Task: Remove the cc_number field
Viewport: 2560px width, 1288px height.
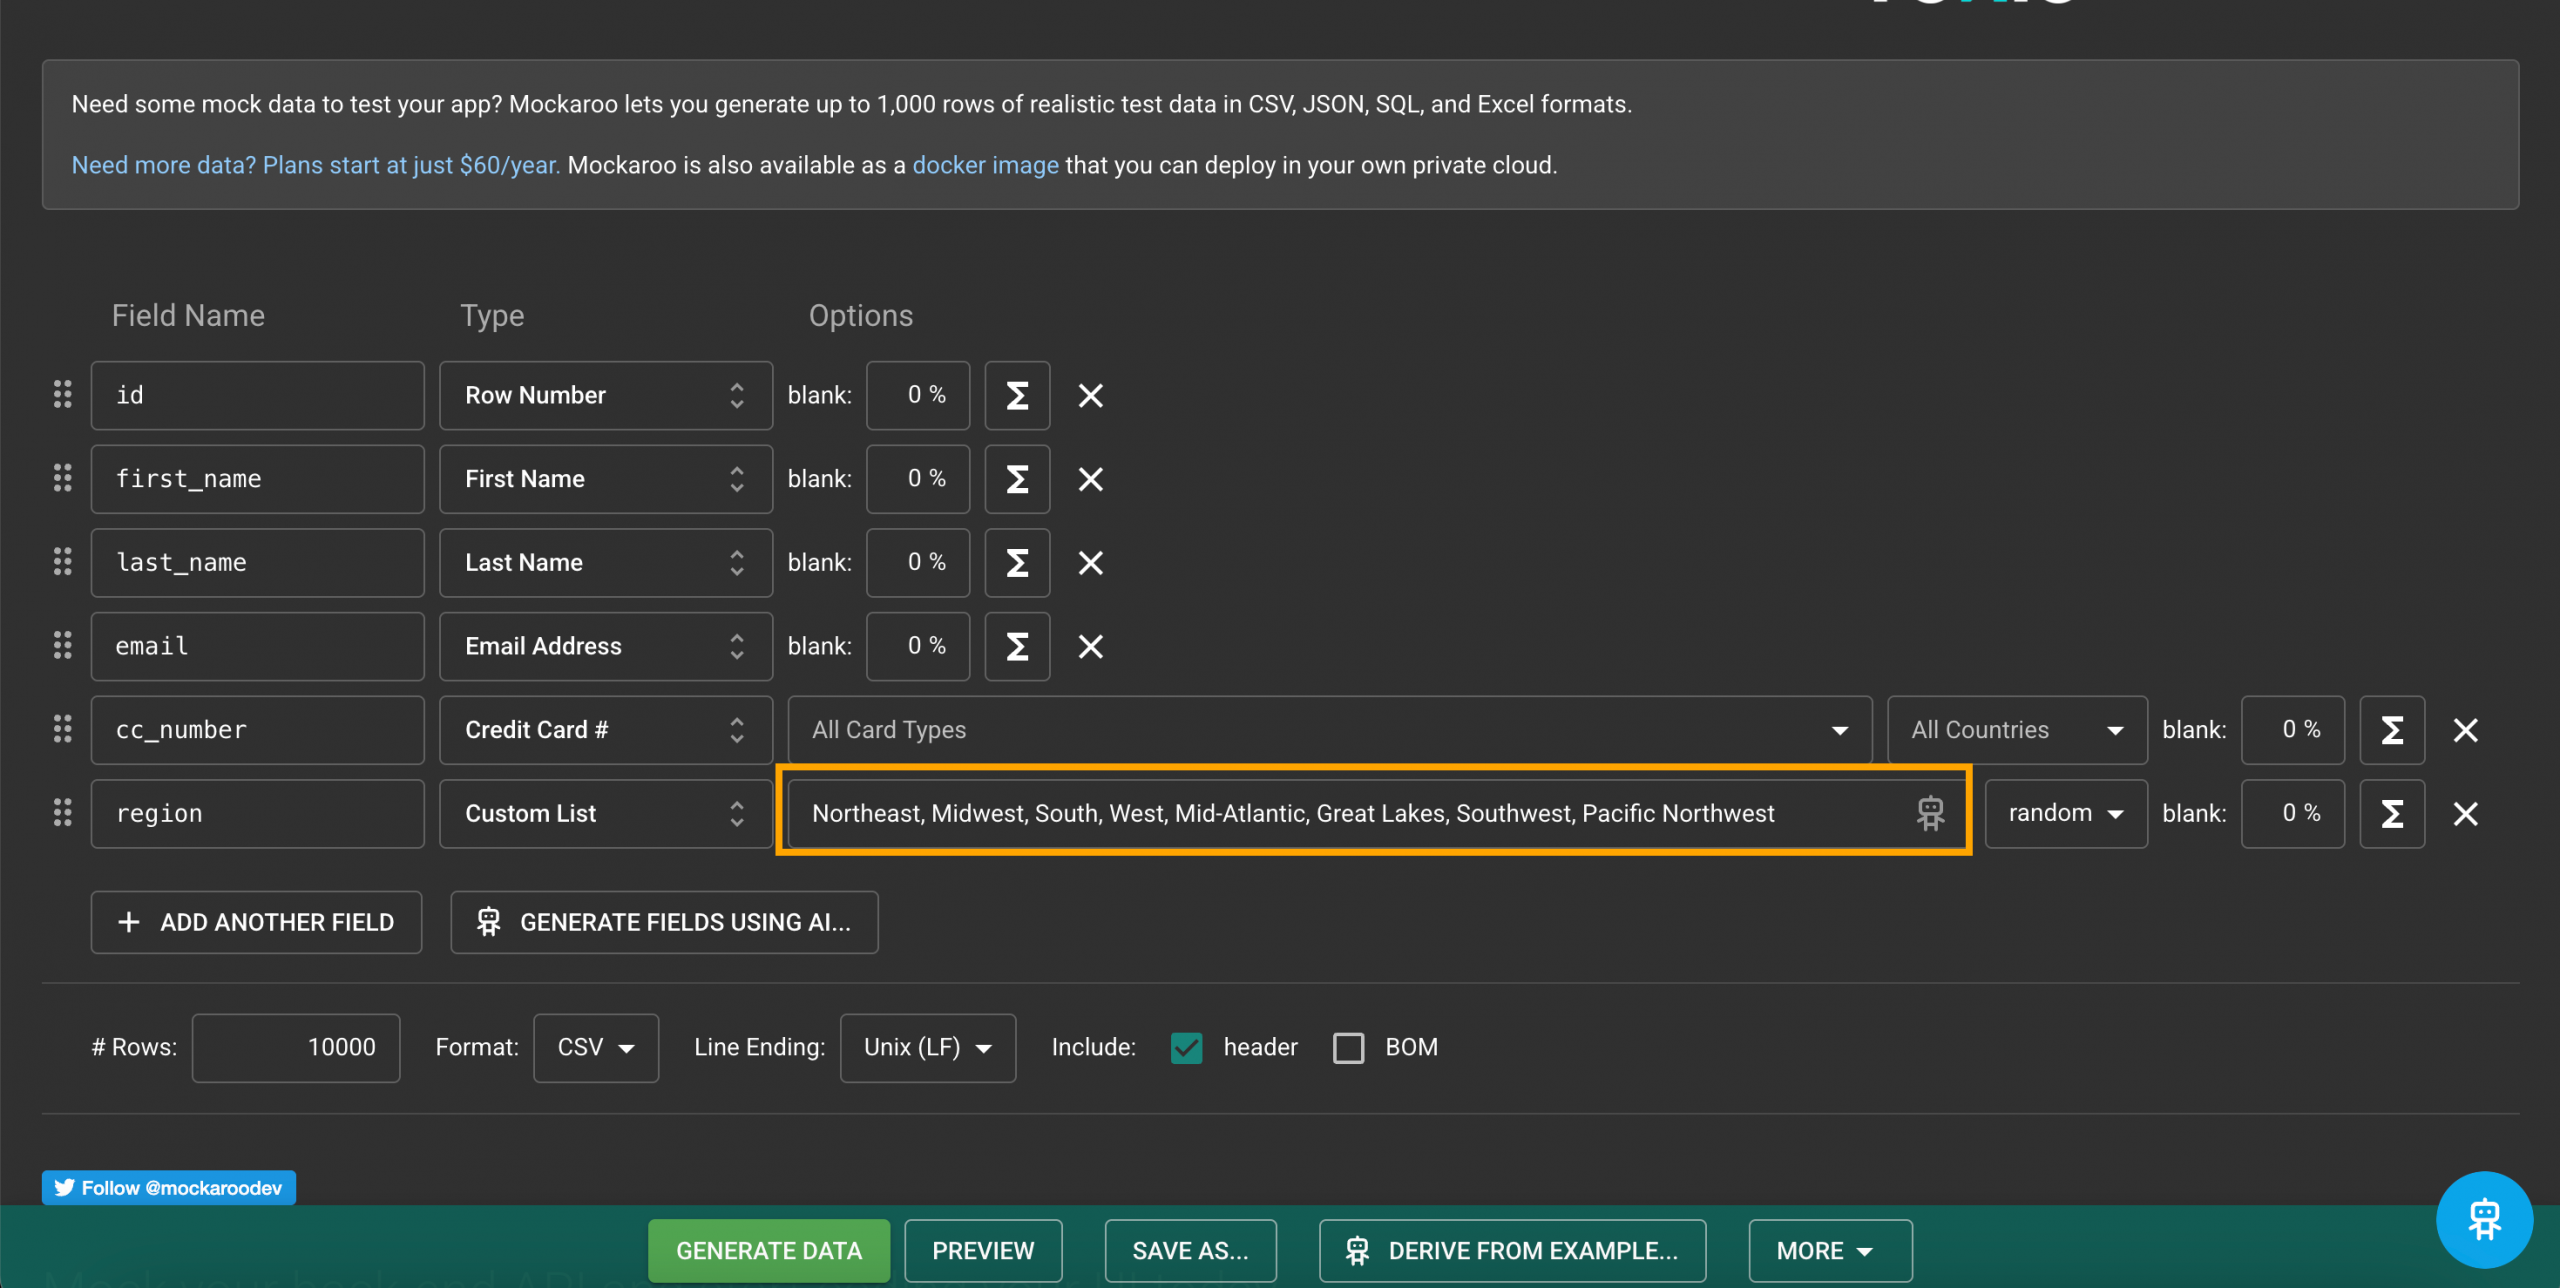Action: (x=2466, y=730)
